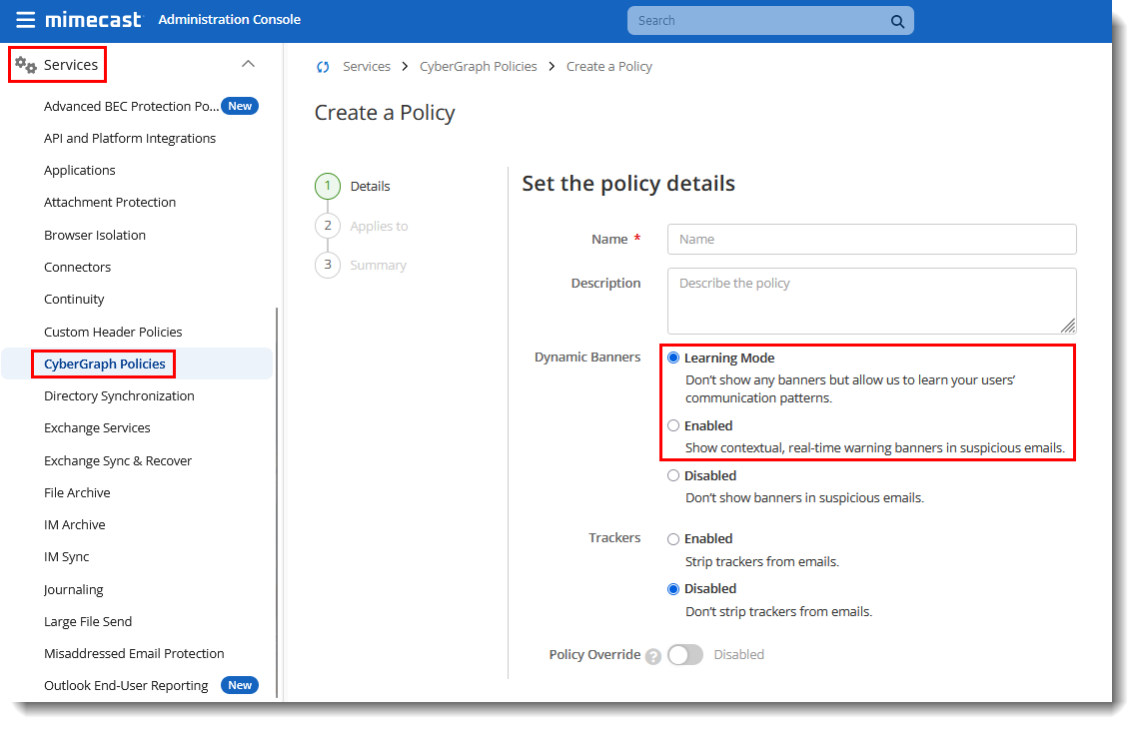
Task: Click the New badge on Advanced BEC Protection
Action: [x=240, y=106]
